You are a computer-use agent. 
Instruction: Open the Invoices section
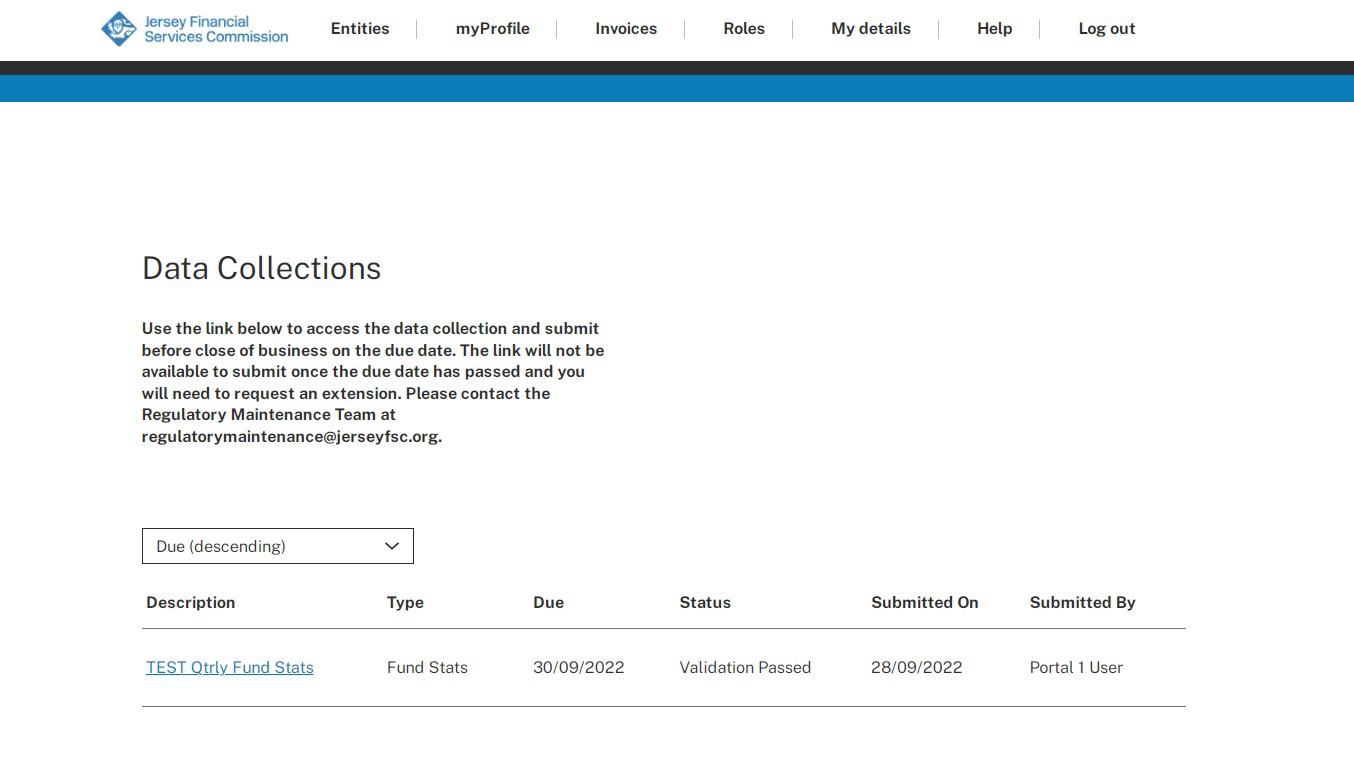(x=626, y=29)
